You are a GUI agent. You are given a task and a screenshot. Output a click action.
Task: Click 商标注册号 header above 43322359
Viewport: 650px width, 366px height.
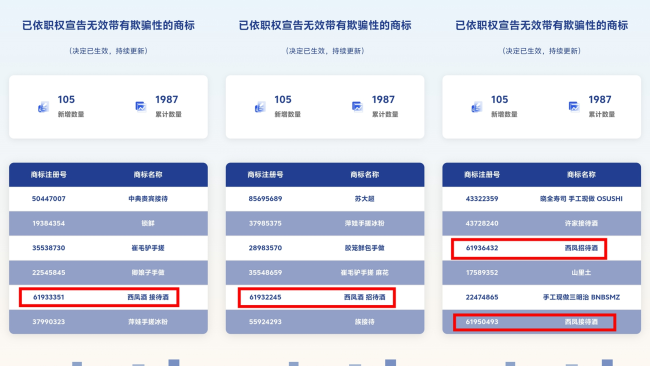(482, 175)
